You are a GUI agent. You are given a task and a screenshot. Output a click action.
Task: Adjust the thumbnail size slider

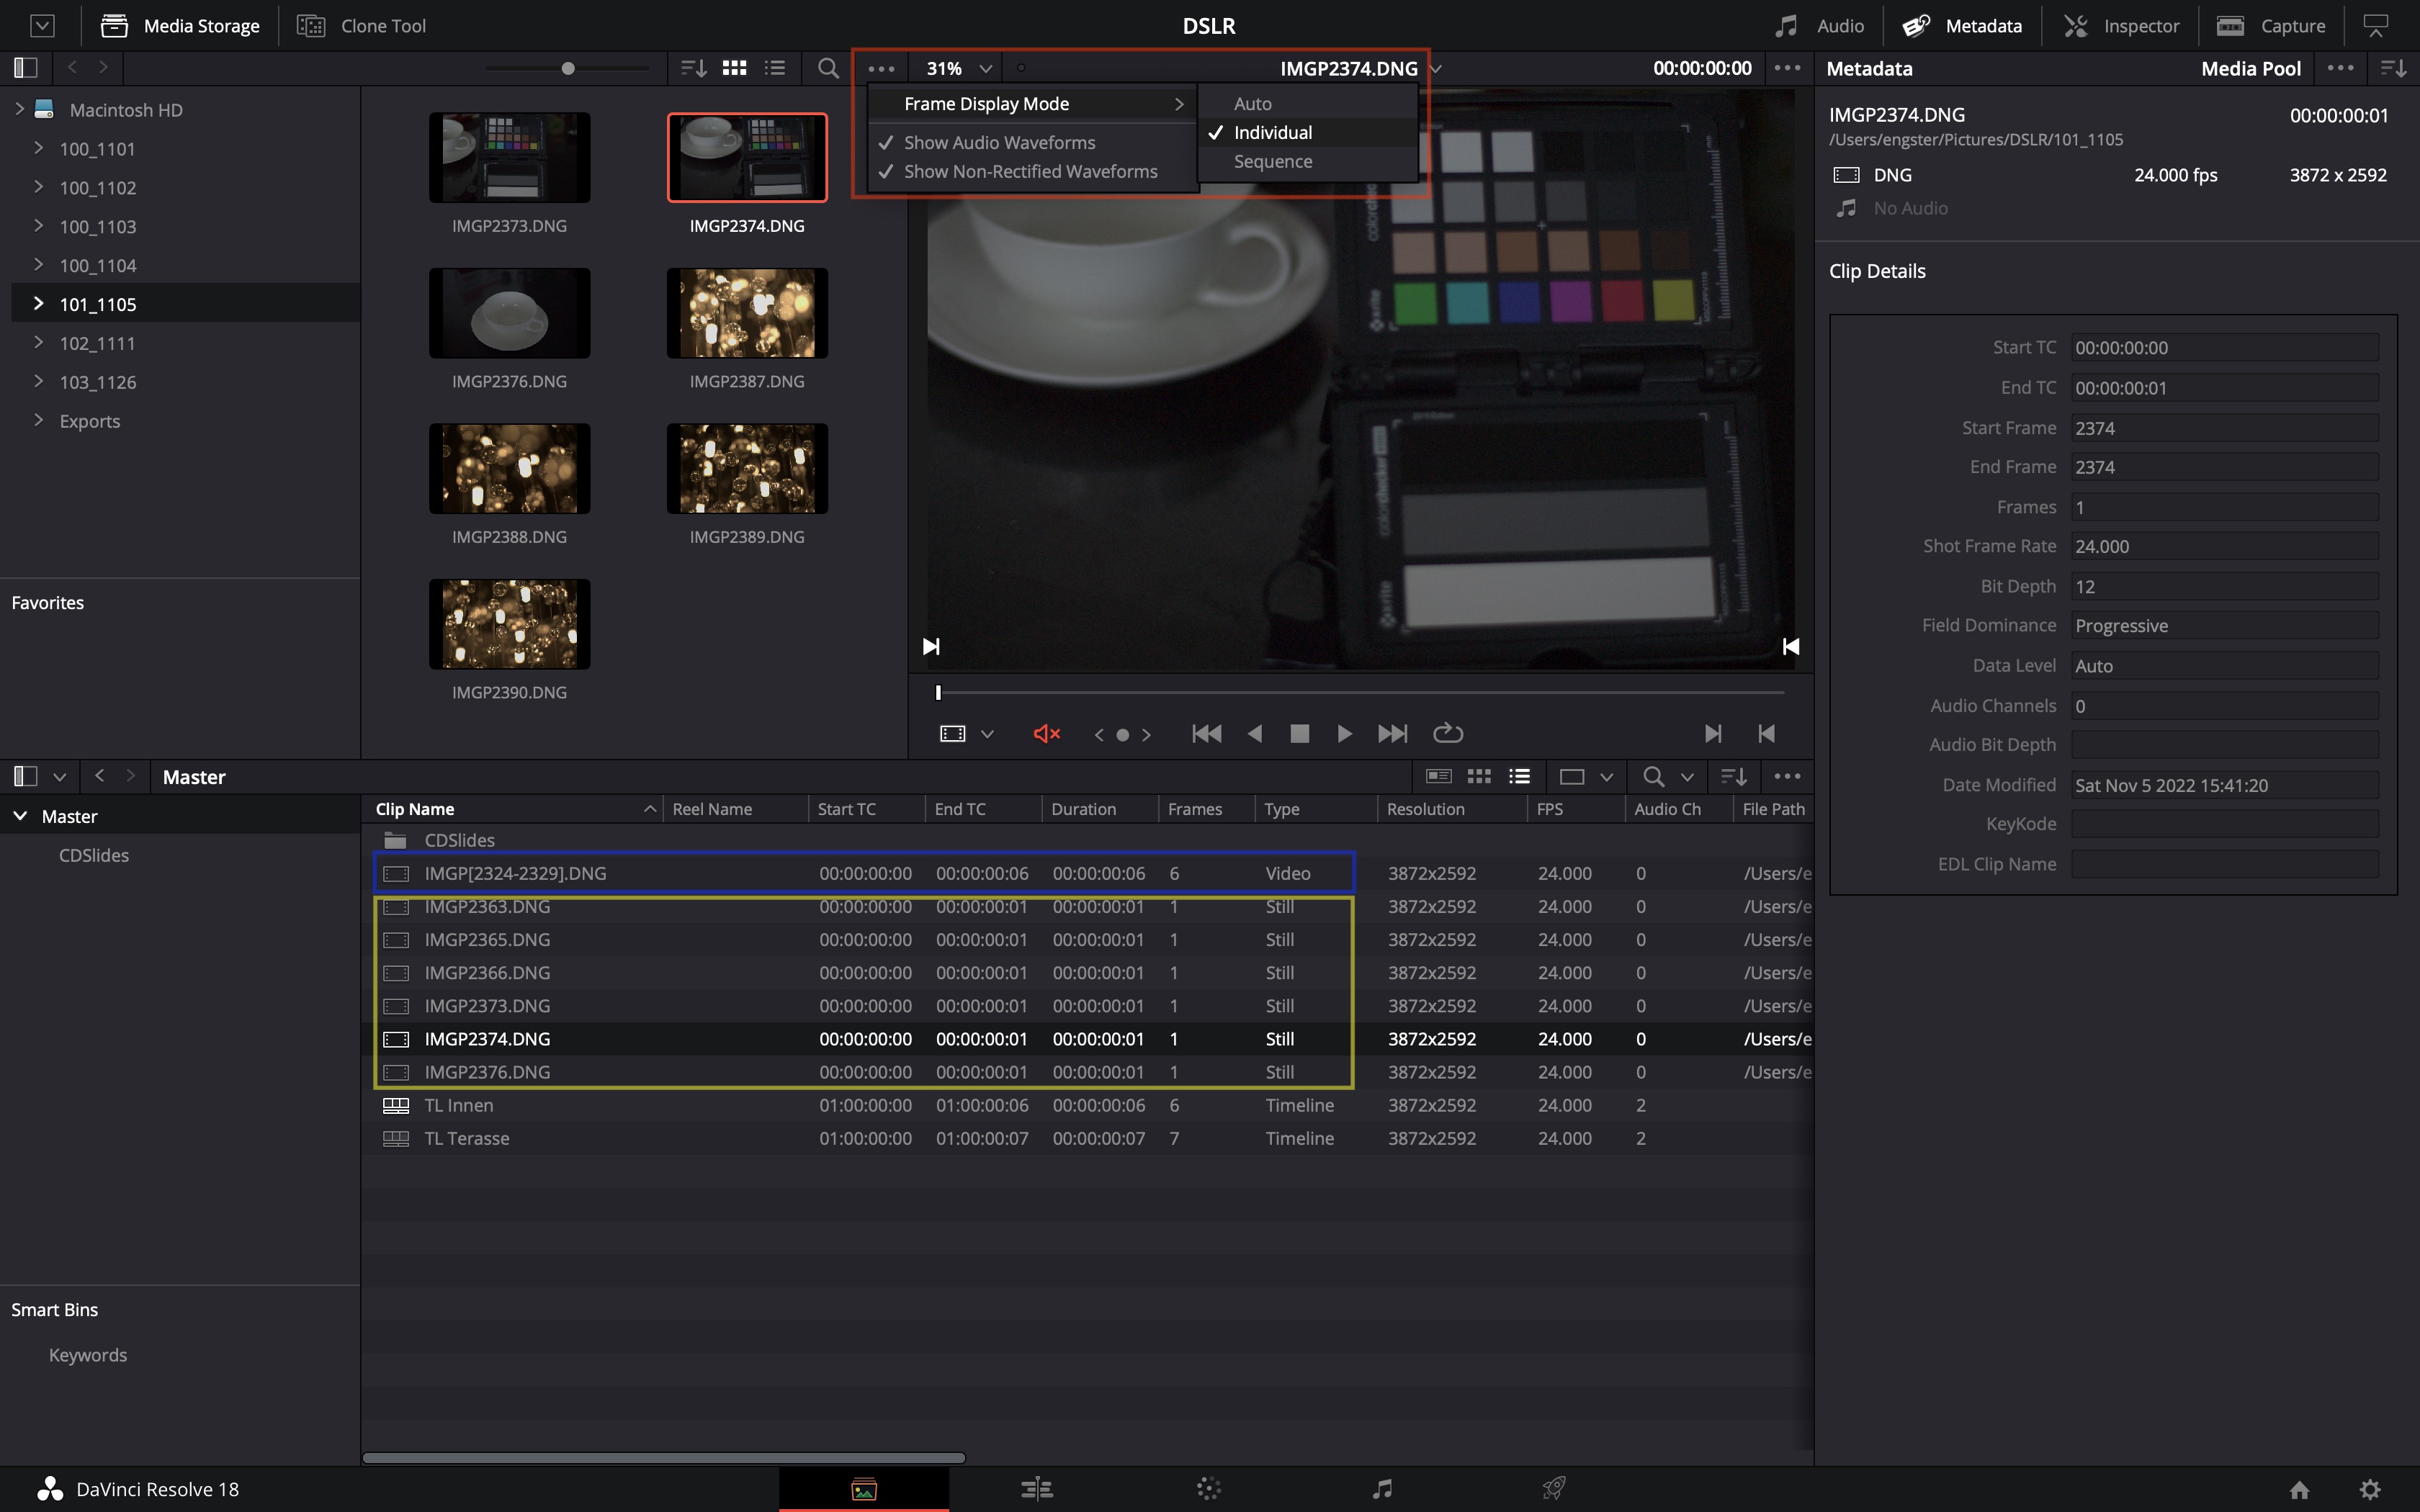[x=568, y=68]
